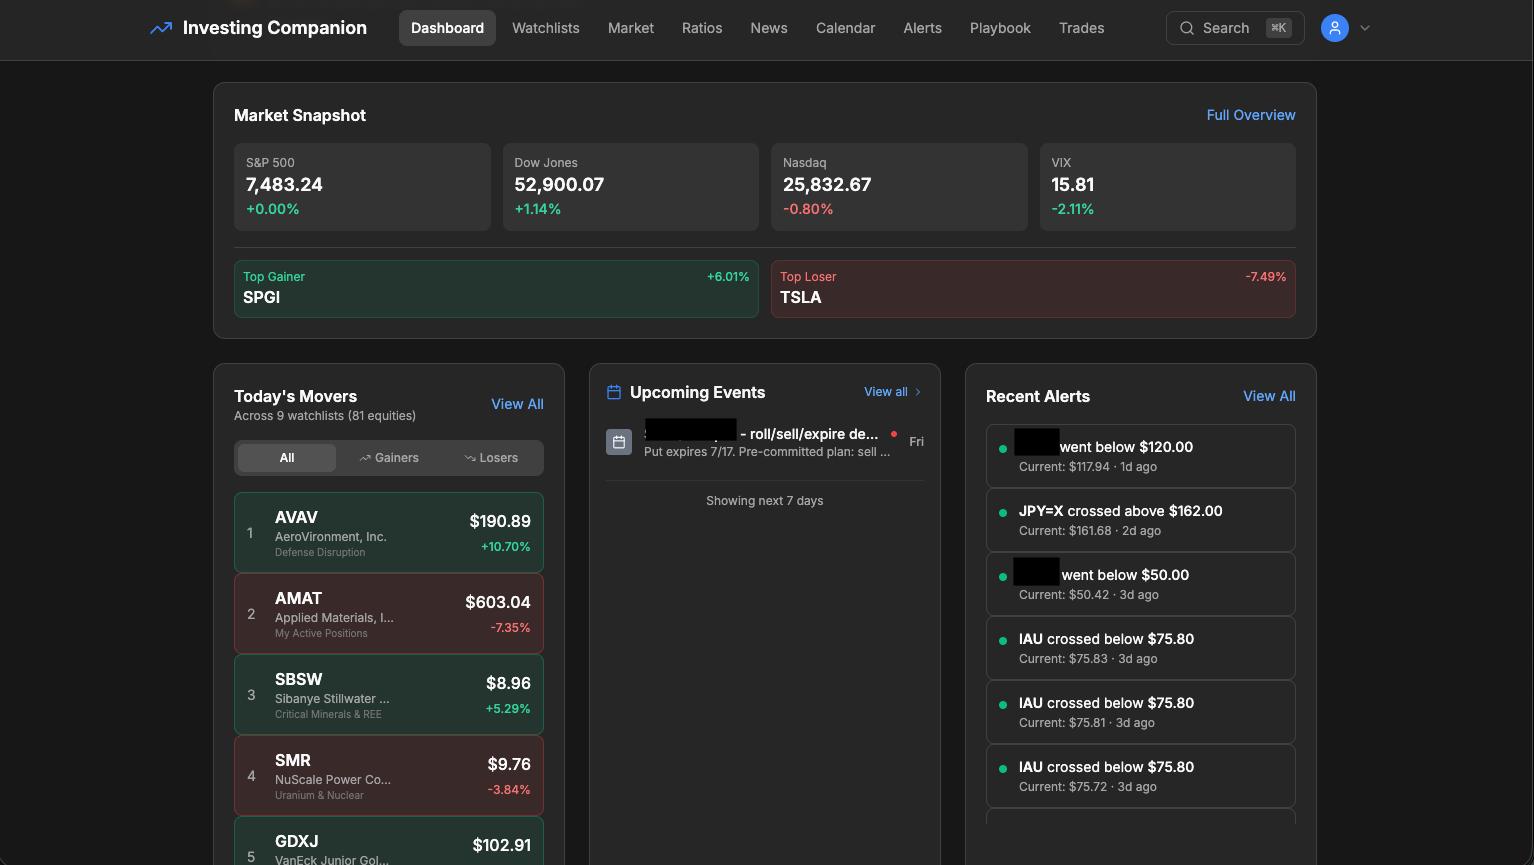Click View All in Today's Movers

[x=518, y=404]
